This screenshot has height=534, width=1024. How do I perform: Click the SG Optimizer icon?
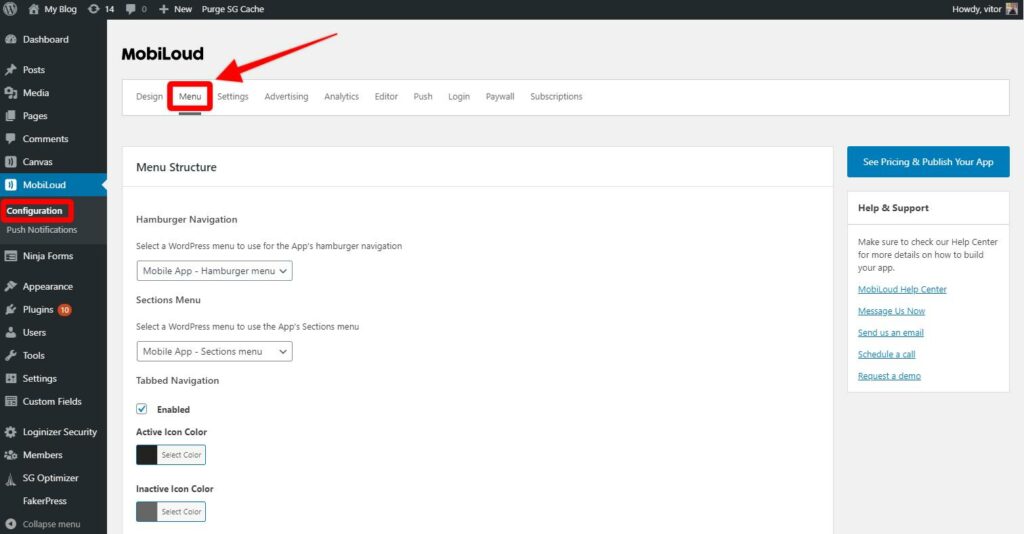(x=10, y=479)
